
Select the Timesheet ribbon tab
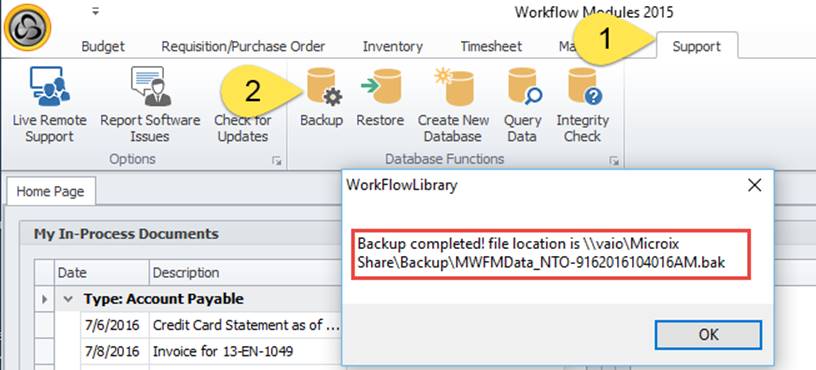pos(491,46)
